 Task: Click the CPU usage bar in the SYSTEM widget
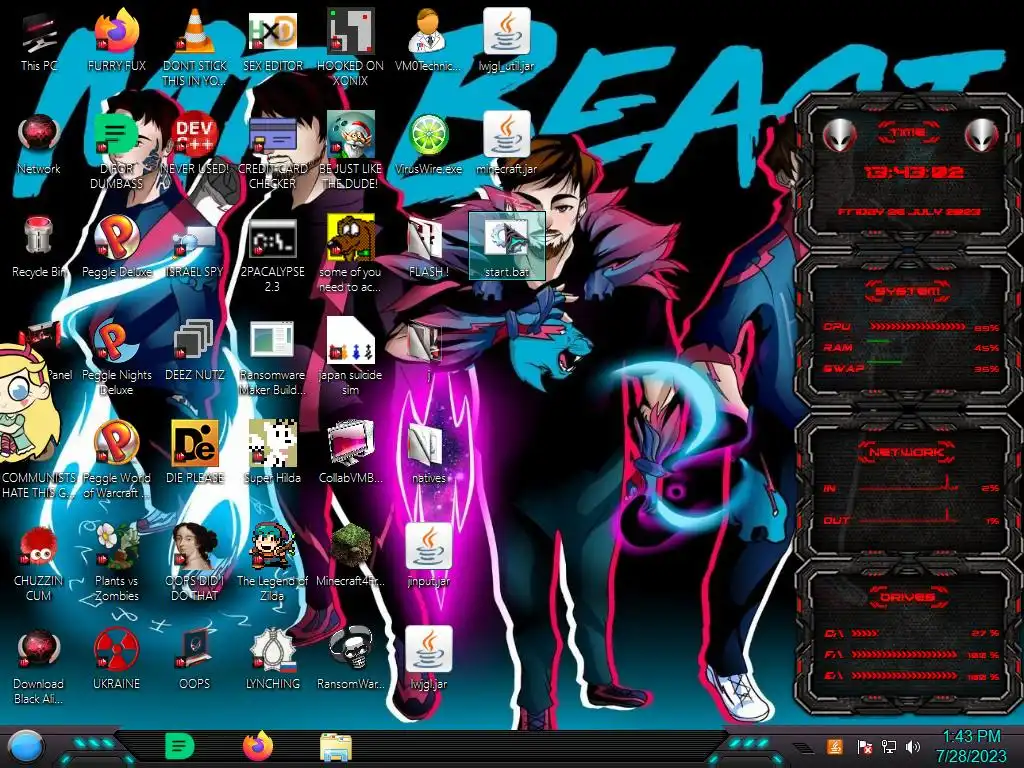tap(917, 326)
